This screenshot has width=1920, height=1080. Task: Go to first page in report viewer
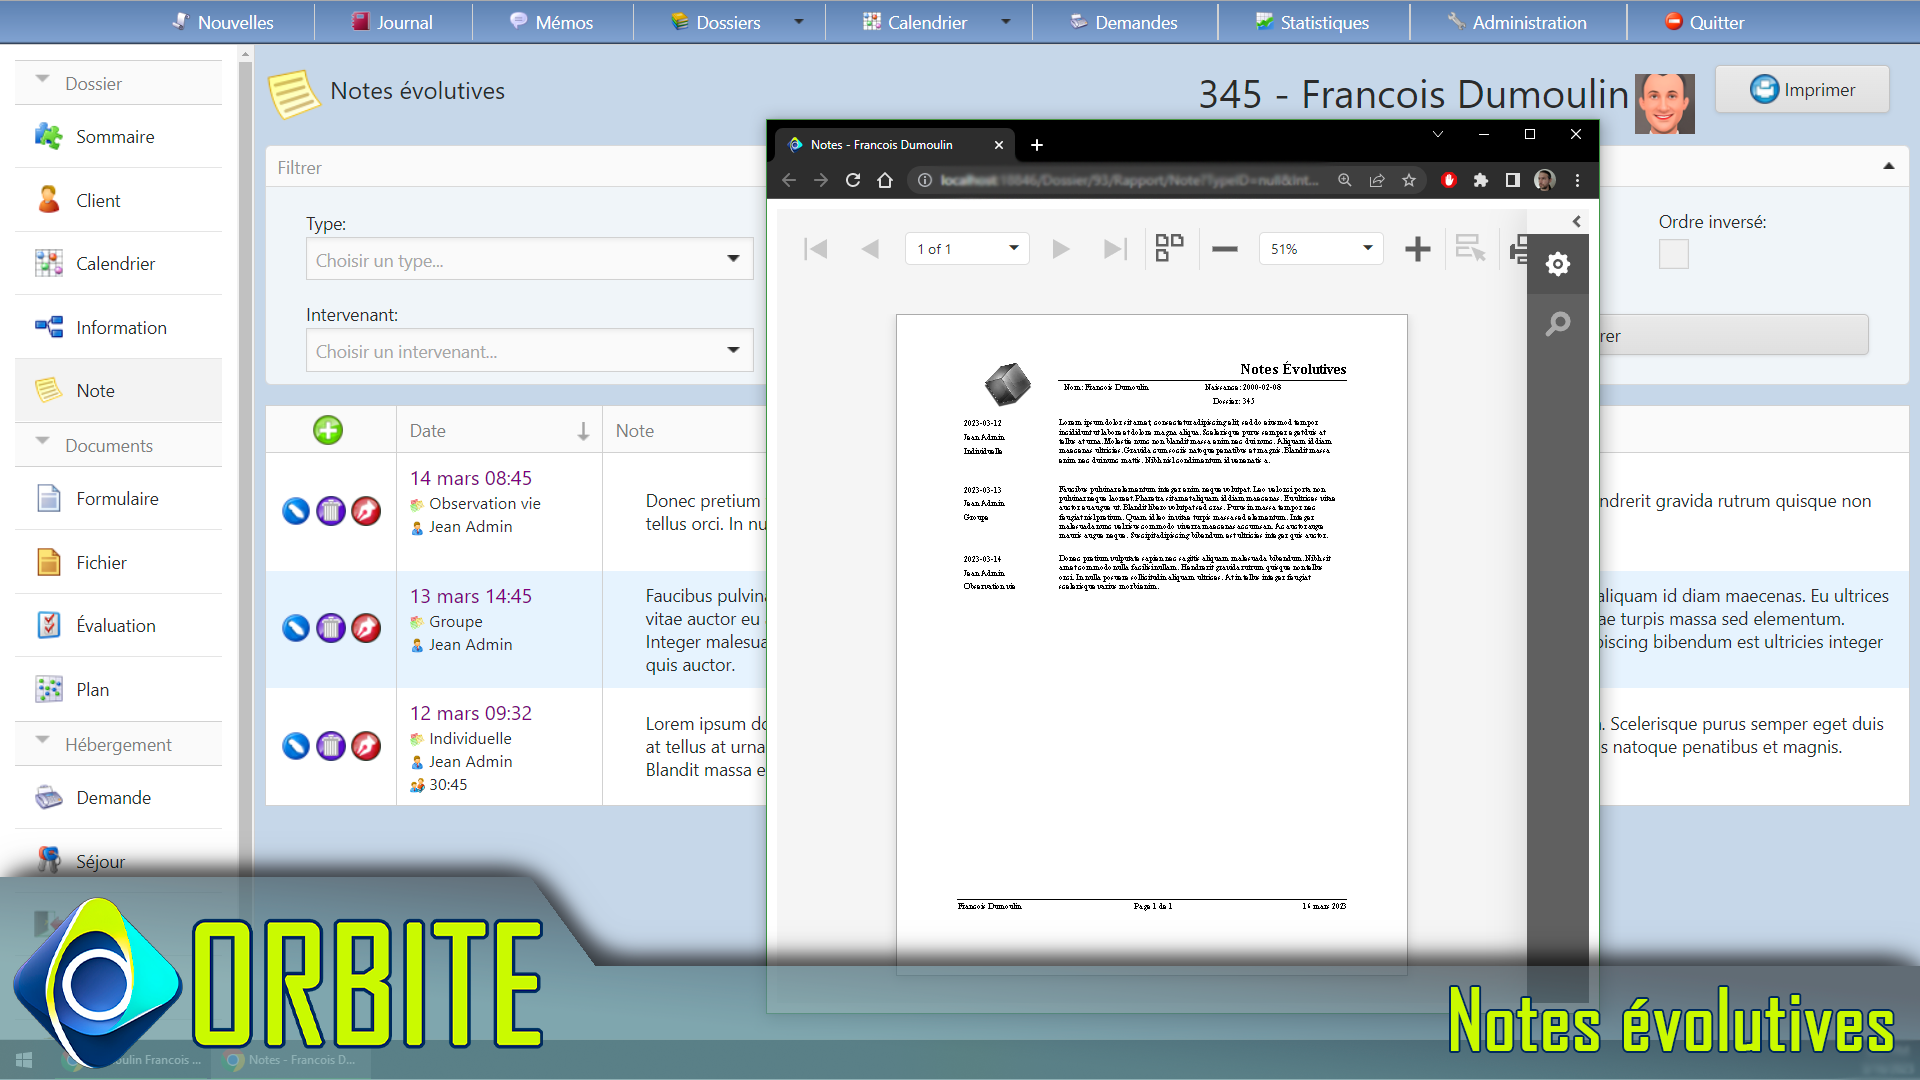(x=816, y=249)
